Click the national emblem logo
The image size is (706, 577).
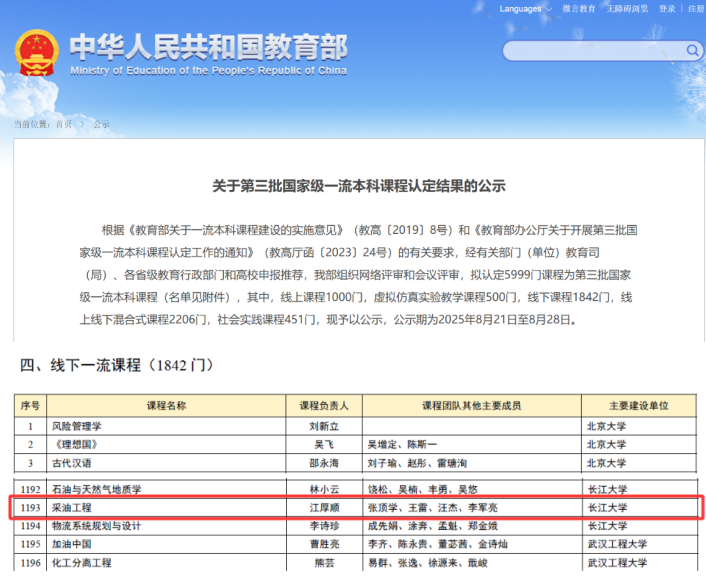click(37, 54)
